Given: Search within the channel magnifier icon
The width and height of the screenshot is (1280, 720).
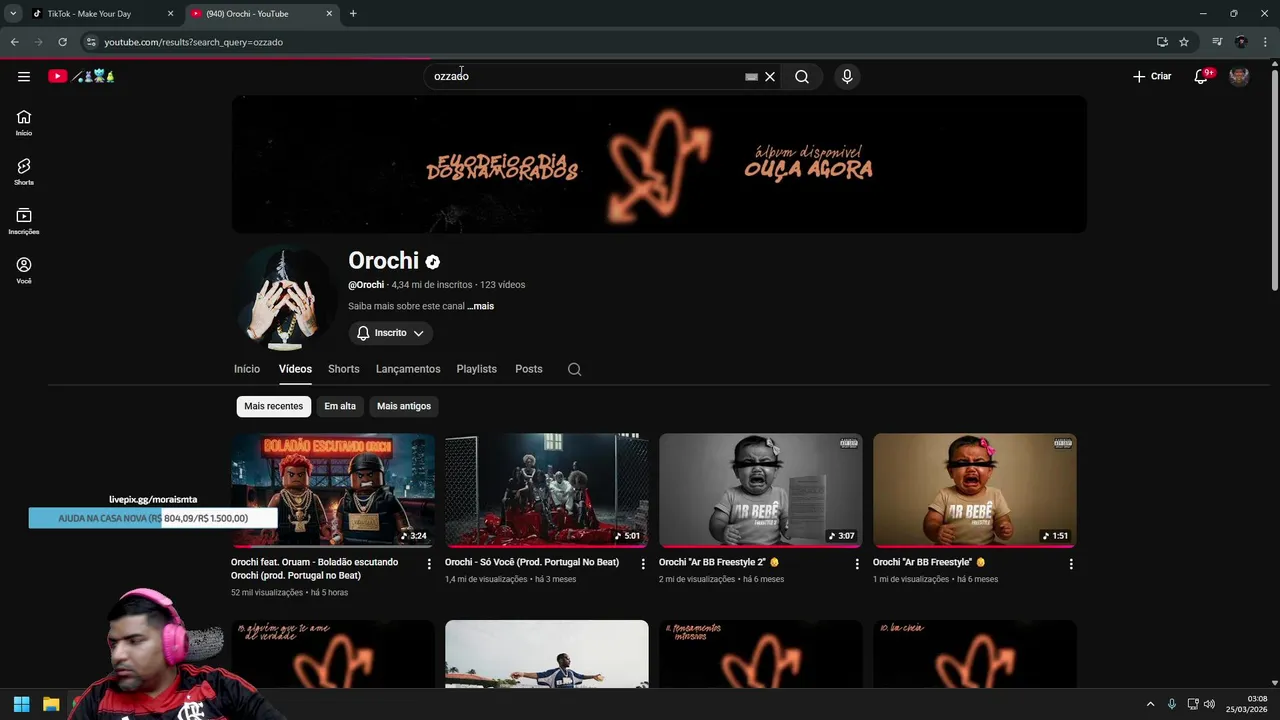Looking at the screenshot, I should 575,369.
